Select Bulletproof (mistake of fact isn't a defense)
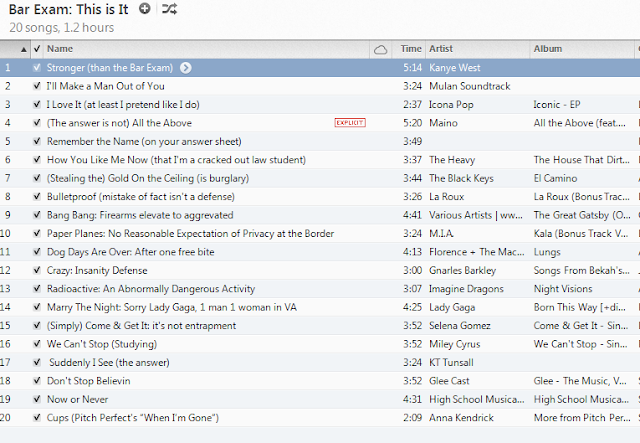The width and height of the screenshot is (640, 443). tap(141, 197)
